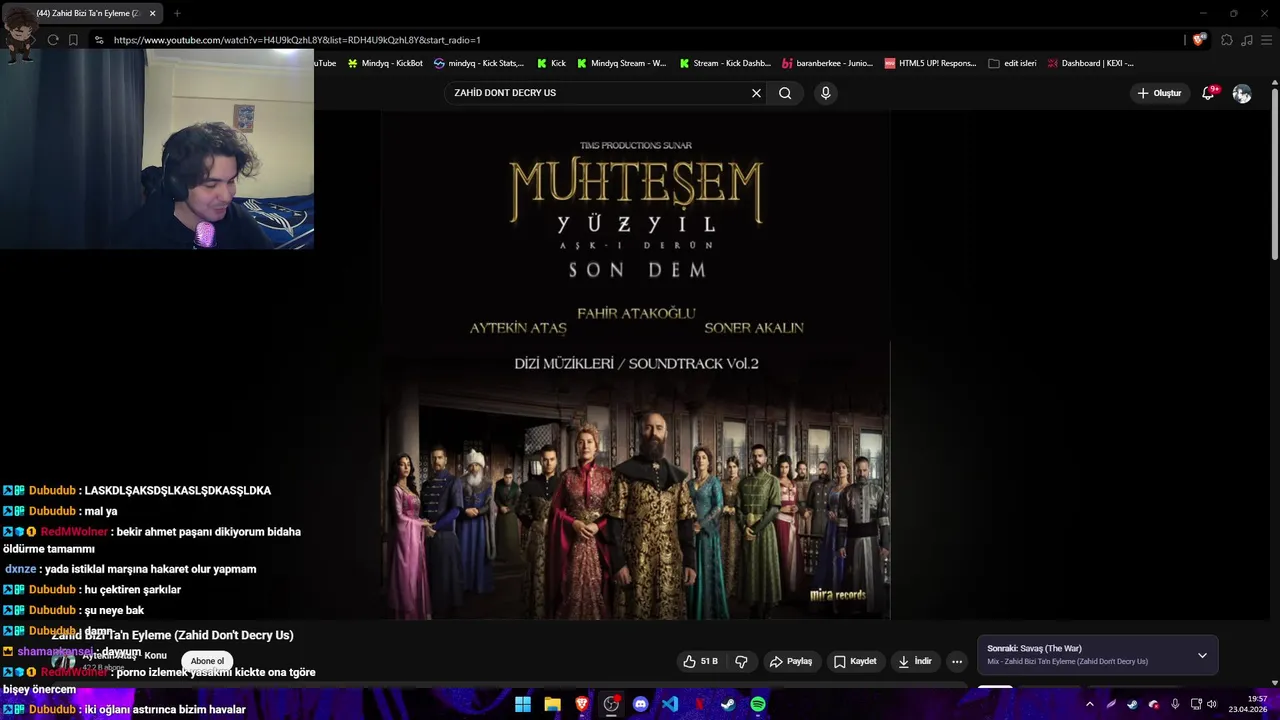1280x720 pixels.
Task: Open browser extensions puzzle icon
Action: 1227,40
